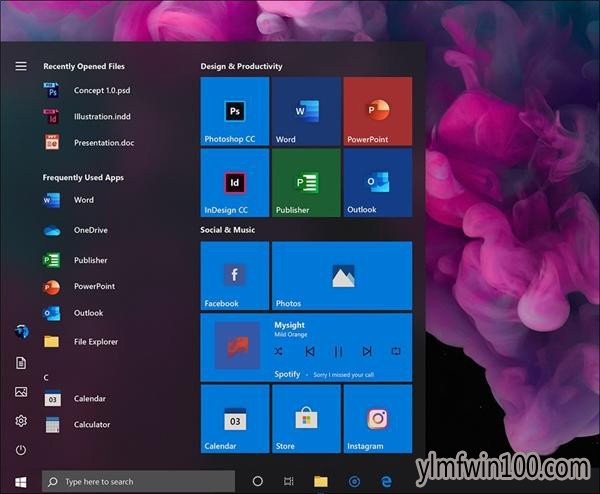The width and height of the screenshot is (600, 494).
Task: Open Calculator from the app list
Action: coord(77,425)
